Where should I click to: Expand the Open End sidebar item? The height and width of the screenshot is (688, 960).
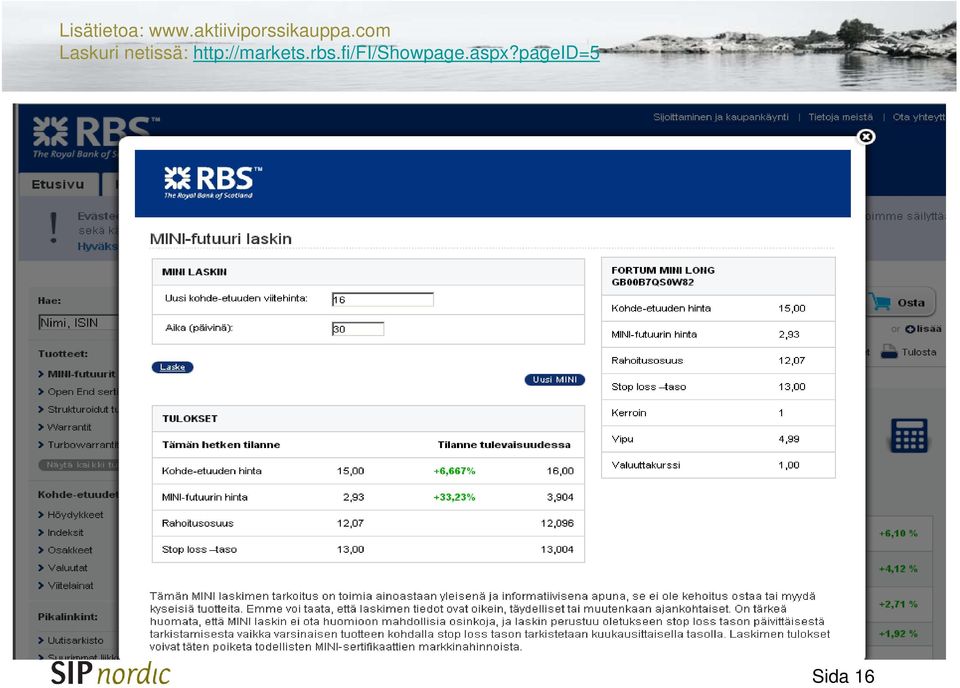tap(78, 392)
